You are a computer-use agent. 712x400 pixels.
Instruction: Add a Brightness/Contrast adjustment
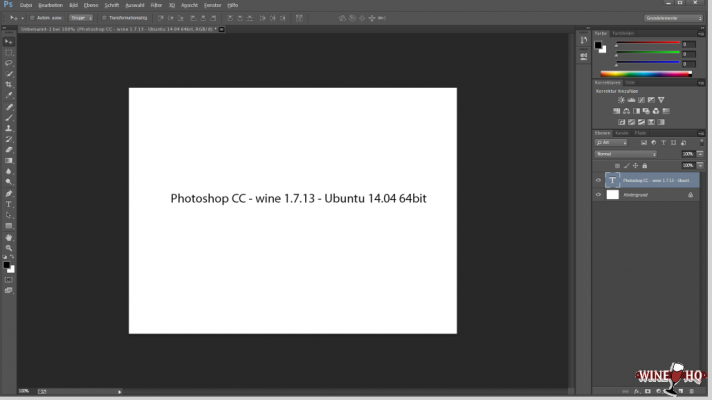[621, 100]
